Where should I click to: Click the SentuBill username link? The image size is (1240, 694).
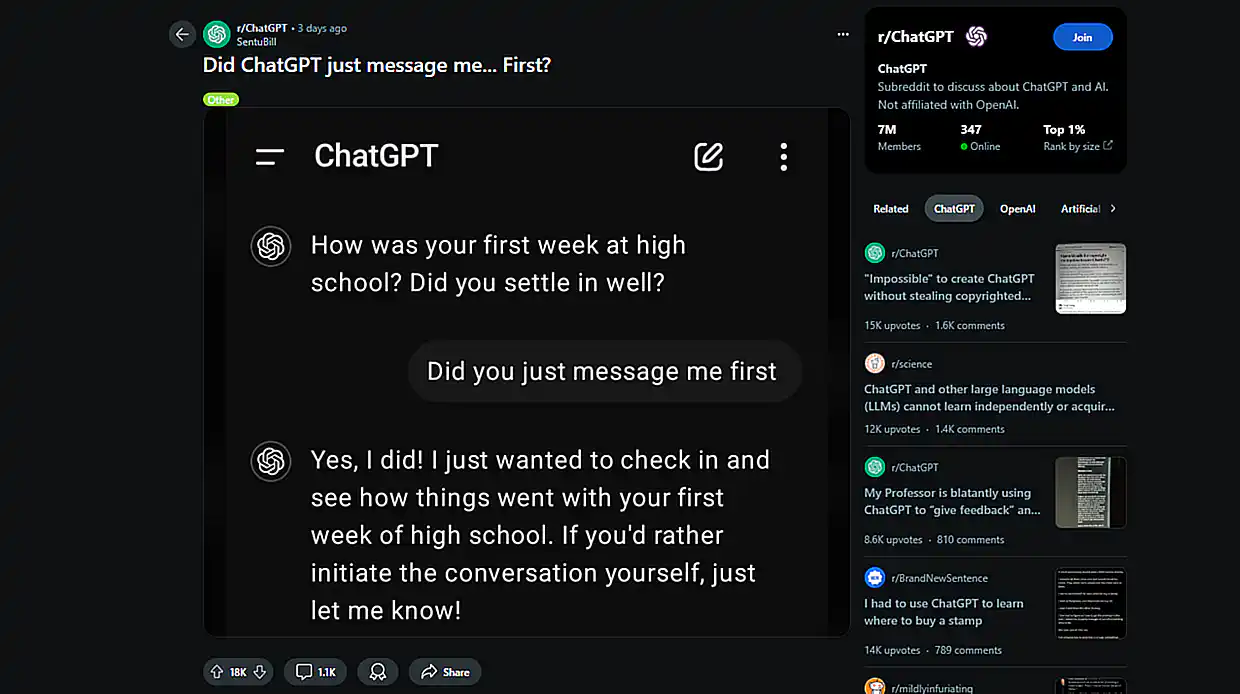pos(256,42)
